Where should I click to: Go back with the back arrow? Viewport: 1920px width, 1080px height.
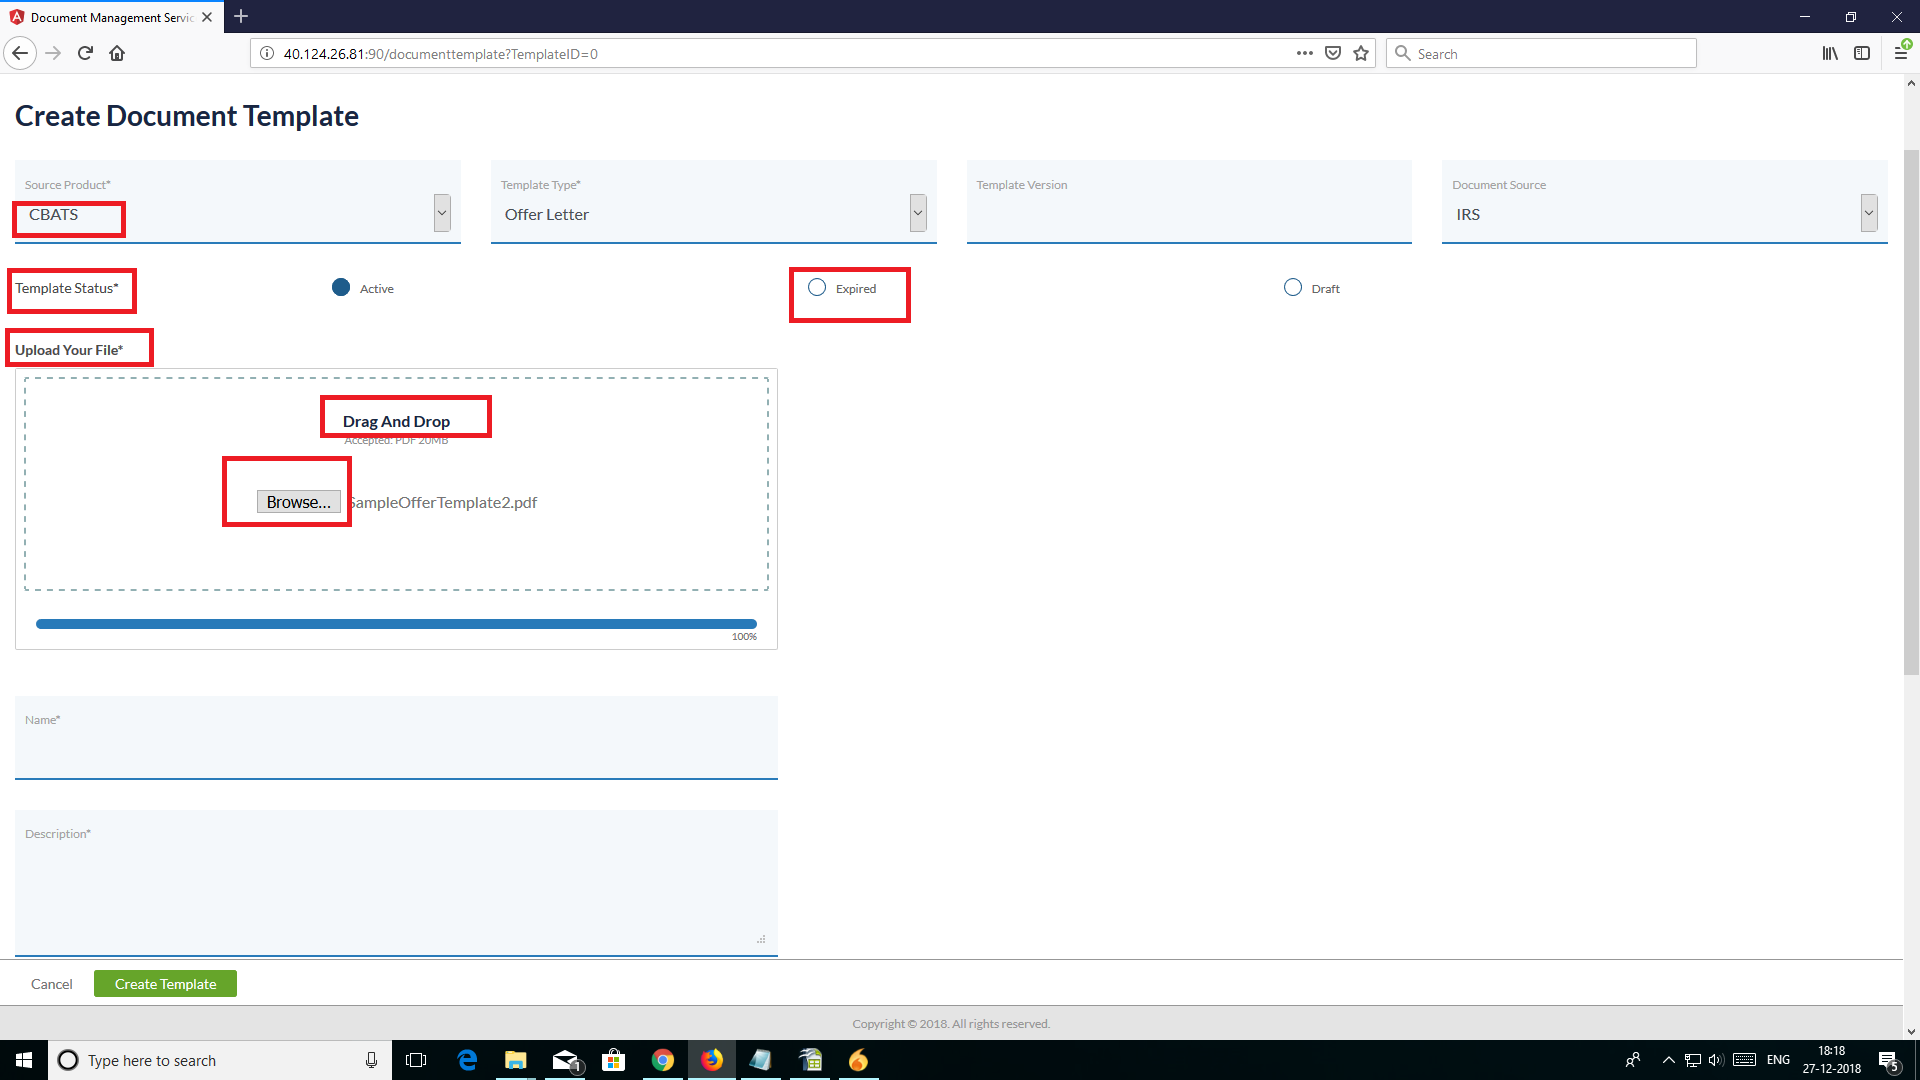point(20,54)
